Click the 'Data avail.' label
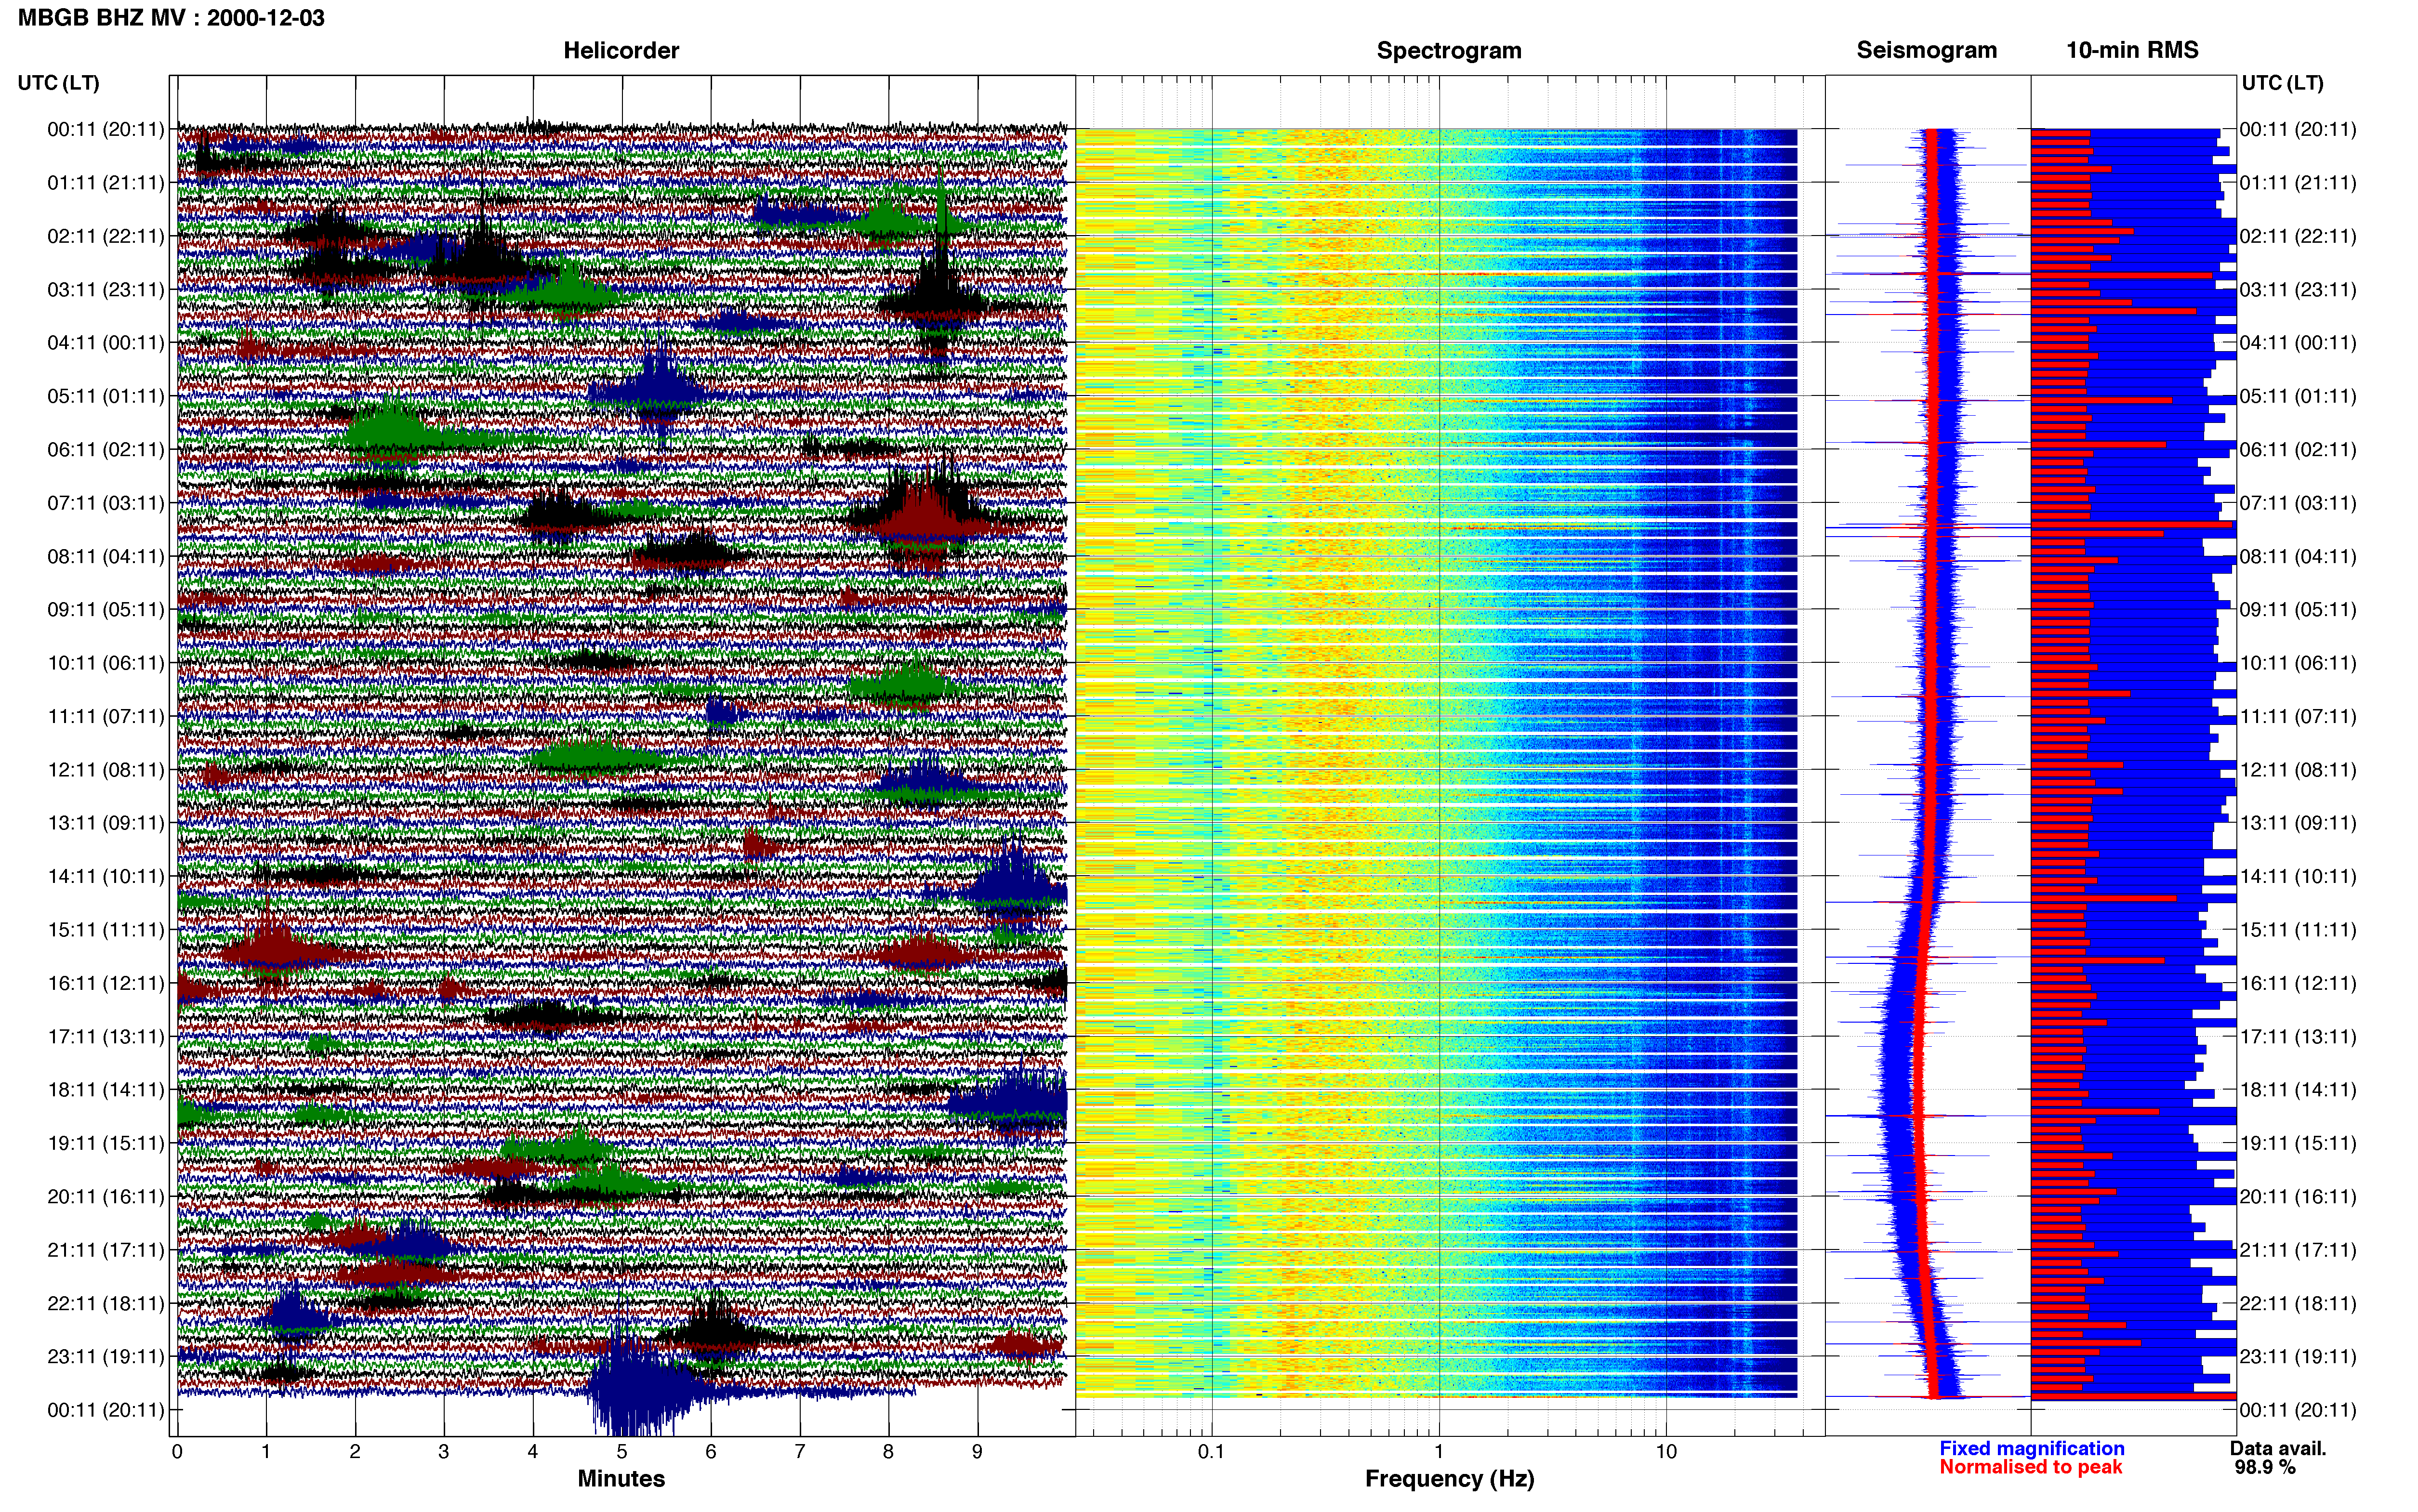Image resolution: width=2418 pixels, height=1512 pixels. [2278, 1448]
